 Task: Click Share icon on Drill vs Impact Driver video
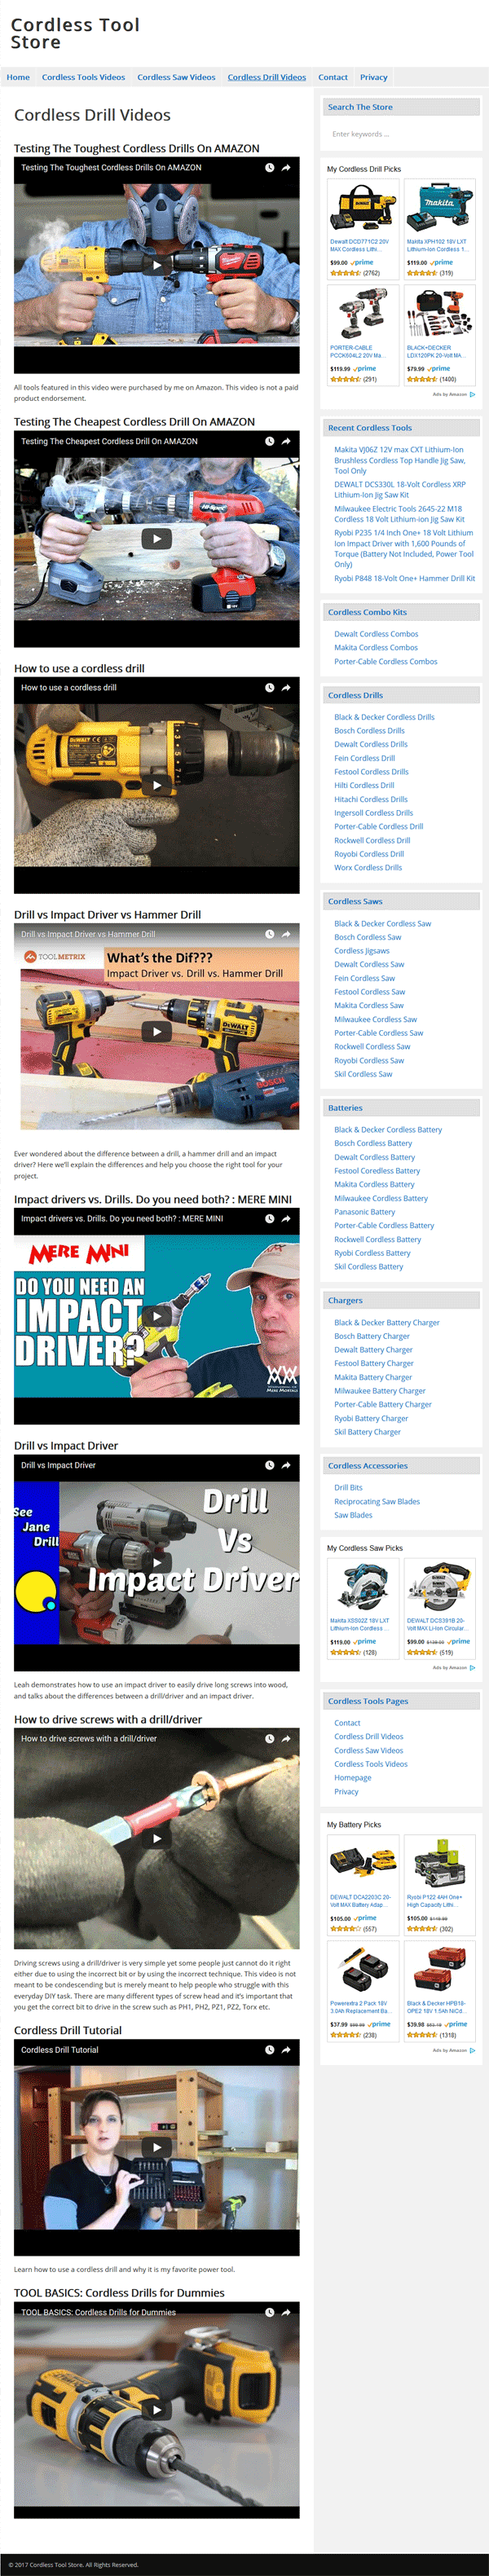click(x=286, y=1465)
